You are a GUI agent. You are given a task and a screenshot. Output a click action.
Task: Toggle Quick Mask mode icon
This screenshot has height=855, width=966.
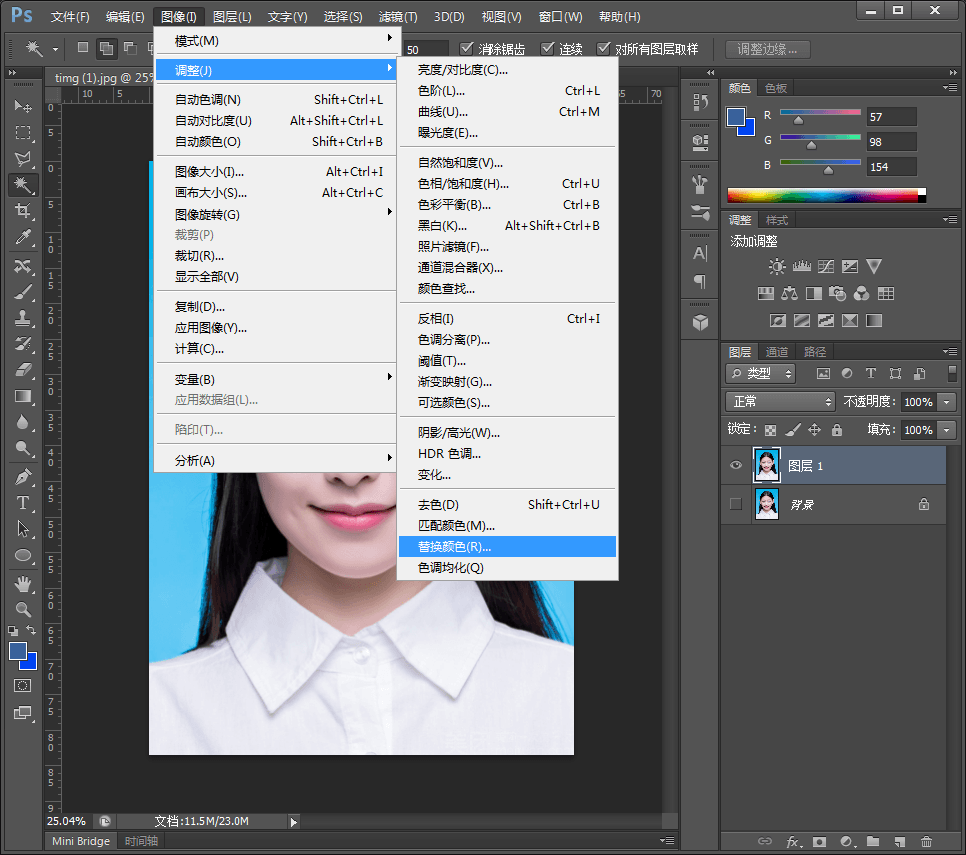point(22,686)
